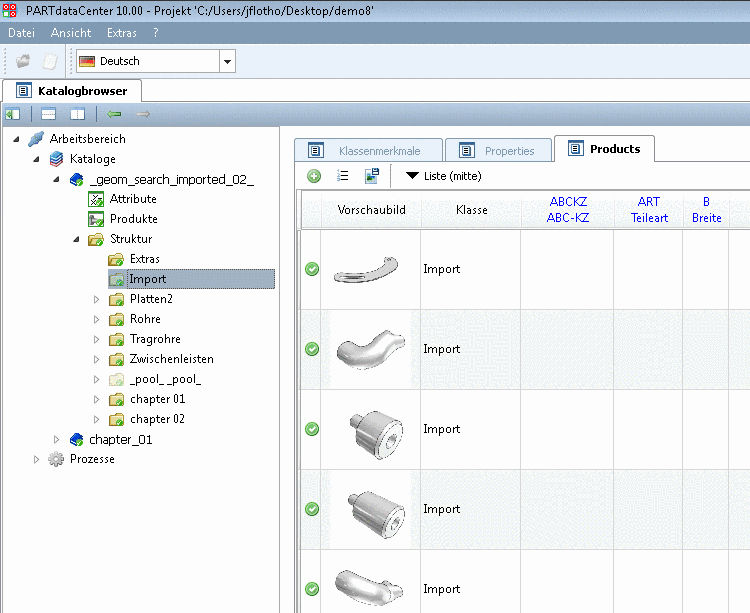The image size is (750, 613).
Task: Click the numbered list toolbar icon
Action: [343, 176]
